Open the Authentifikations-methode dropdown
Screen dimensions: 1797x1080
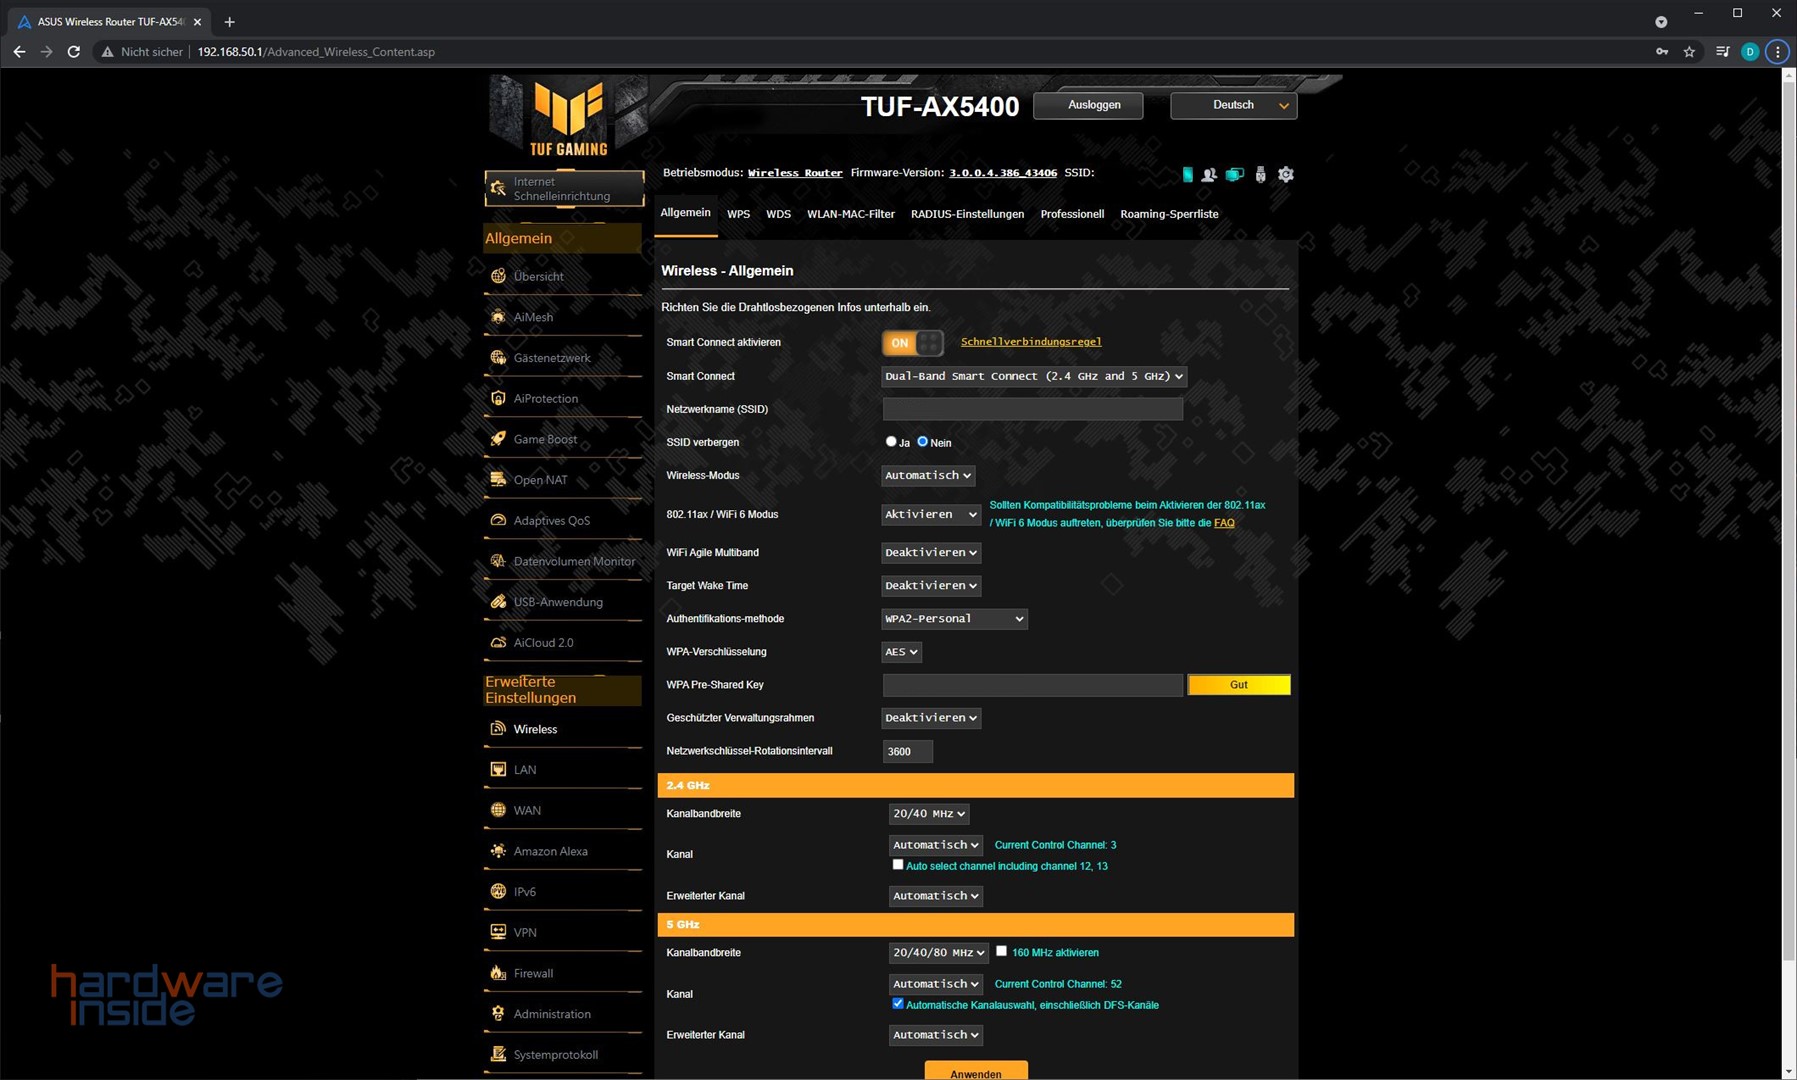coord(954,619)
